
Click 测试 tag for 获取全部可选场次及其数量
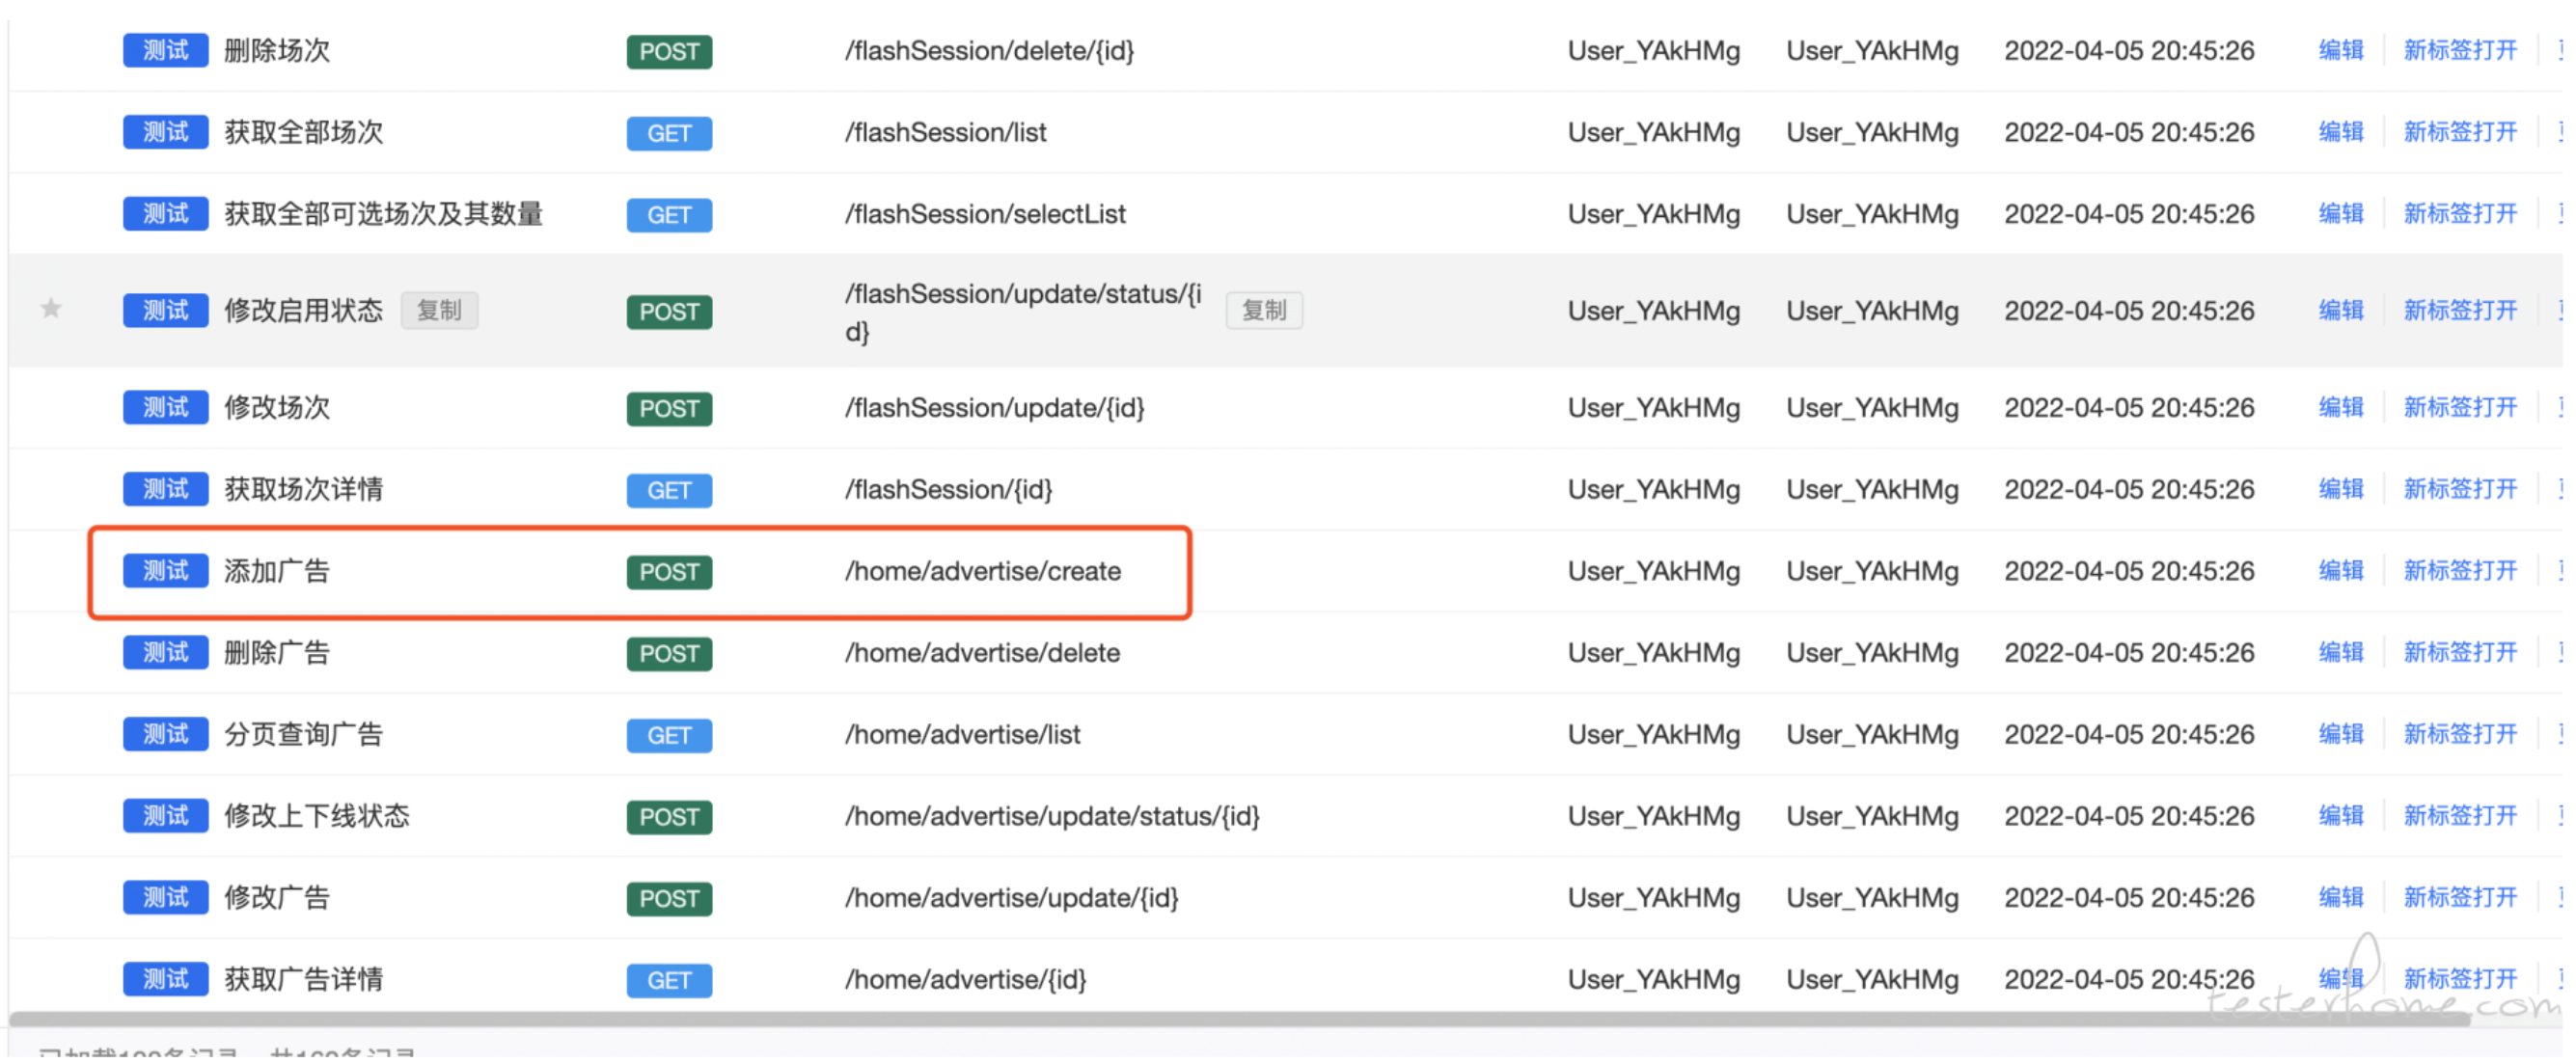[166, 214]
